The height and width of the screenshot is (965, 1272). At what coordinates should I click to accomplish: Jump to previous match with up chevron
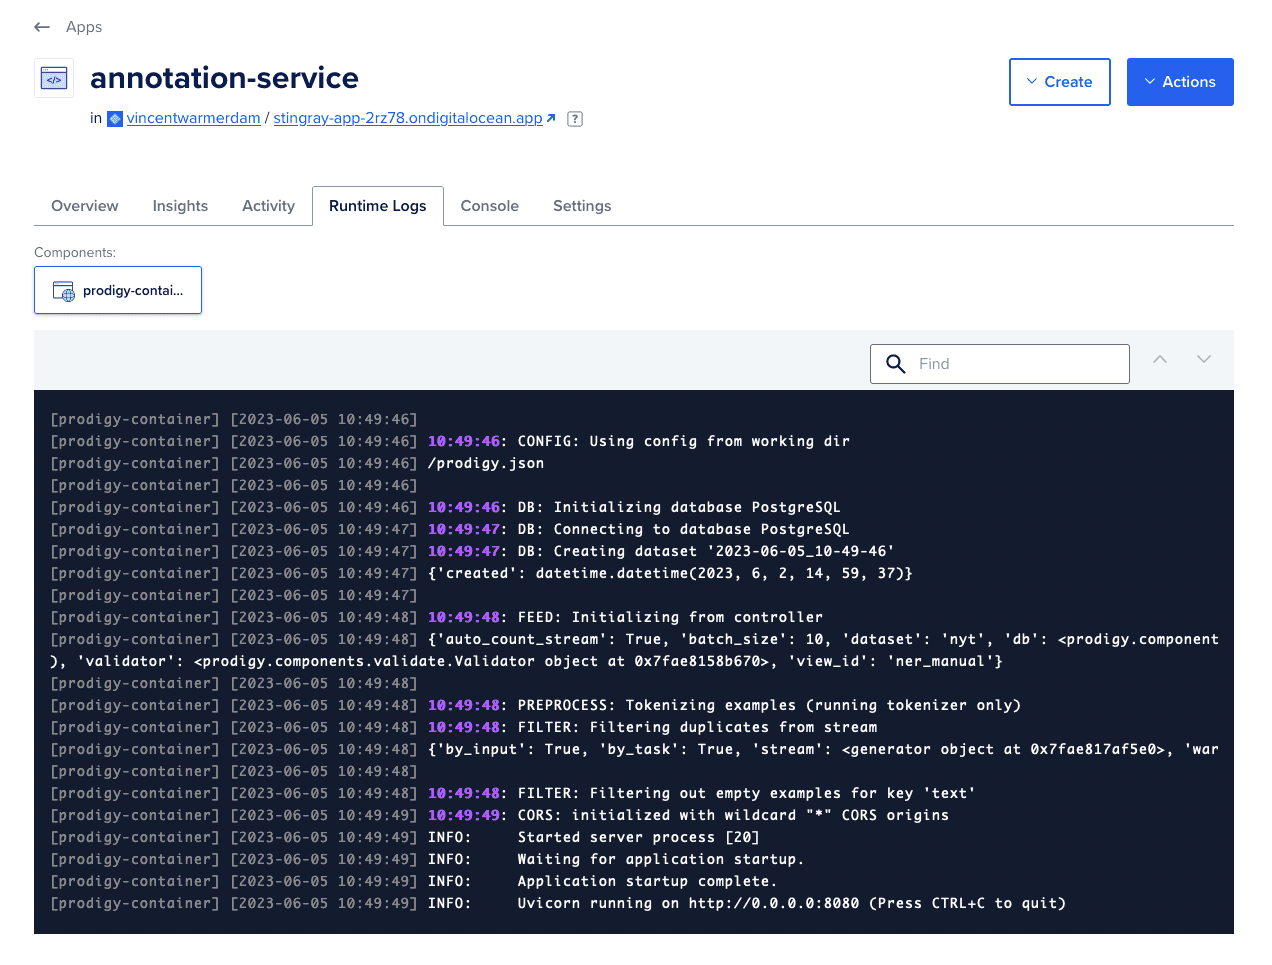(1160, 358)
